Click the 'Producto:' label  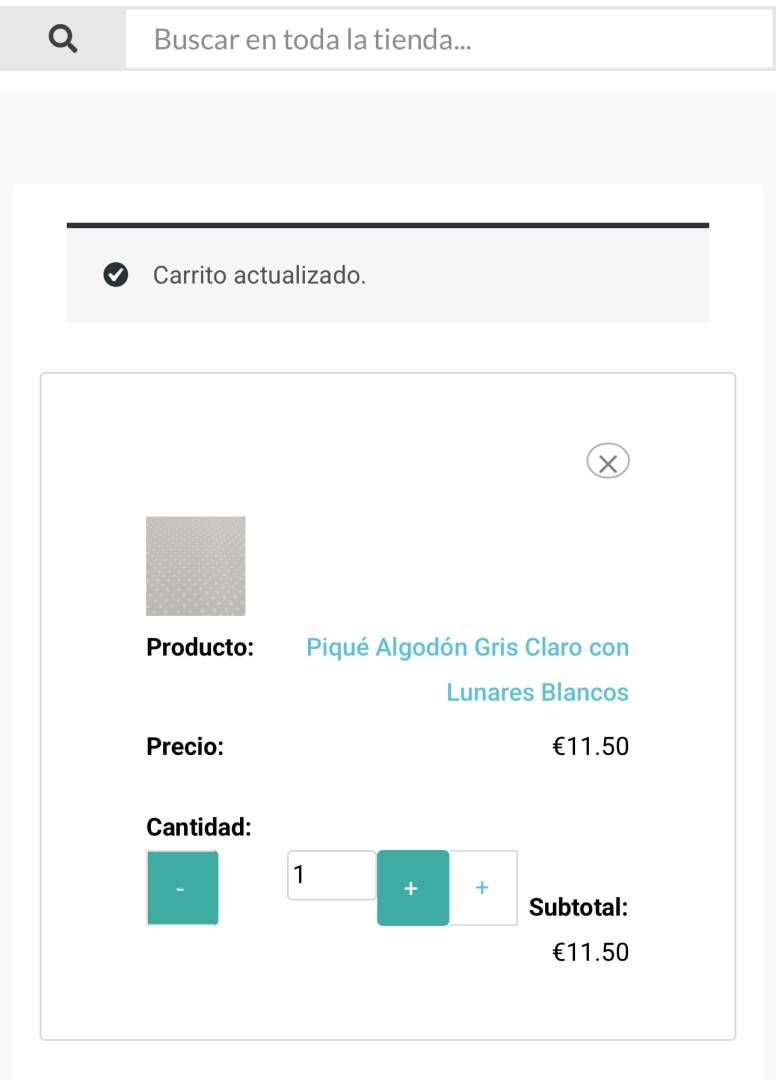tap(200, 648)
